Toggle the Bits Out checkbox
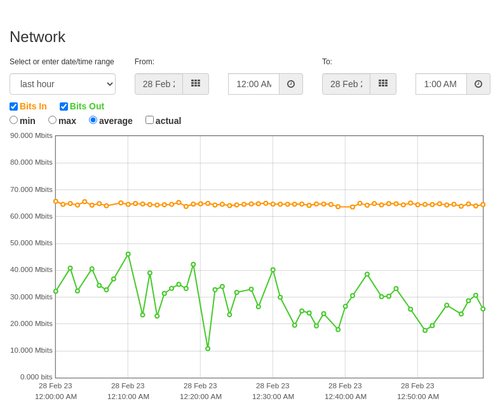The image size is (500, 403). pos(64,106)
